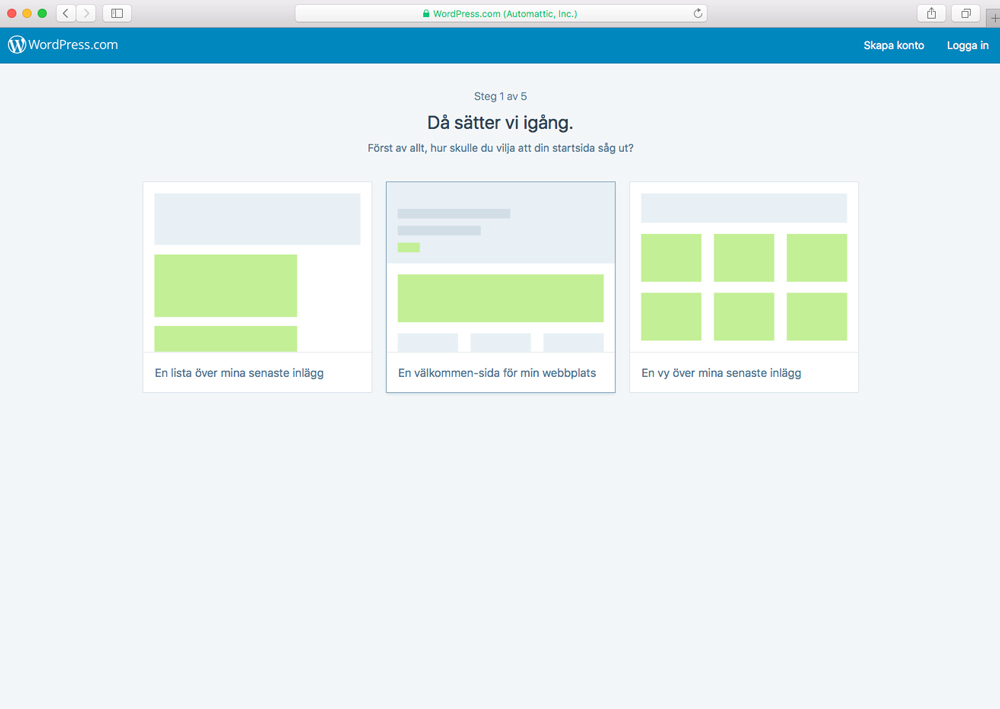Show all tabs overview button
This screenshot has height=709, width=1000.
(x=965, y=13)
